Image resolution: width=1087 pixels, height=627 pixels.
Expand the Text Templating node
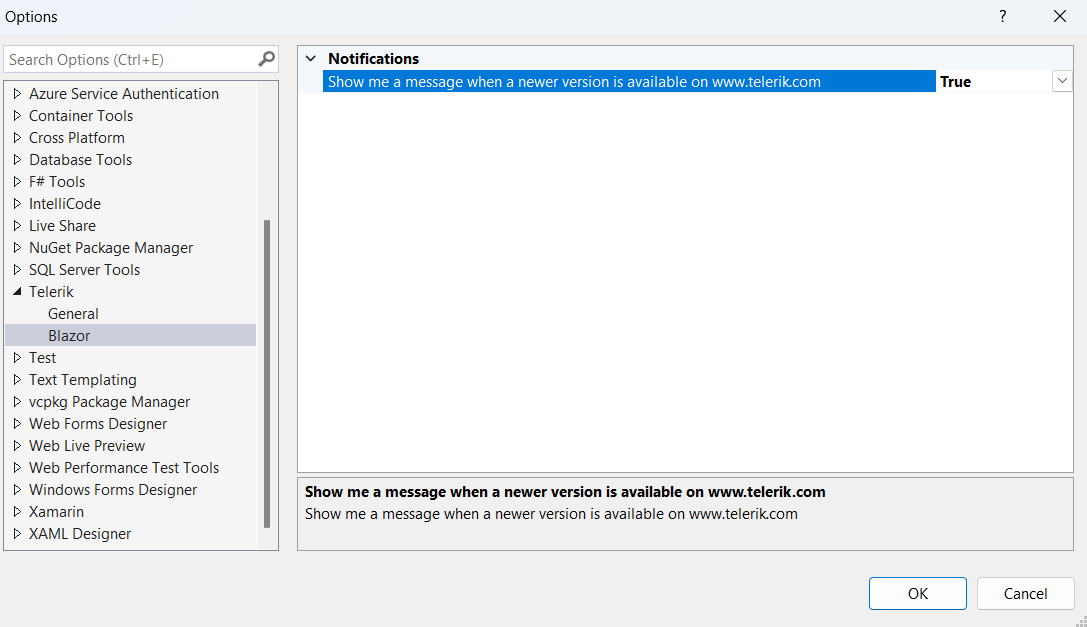click(17, 379)
